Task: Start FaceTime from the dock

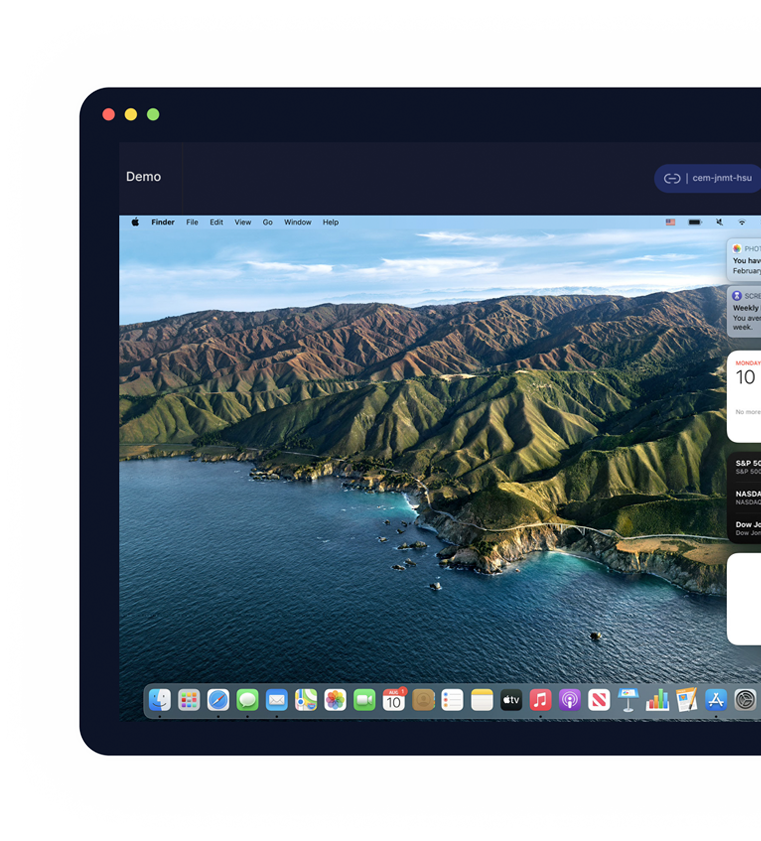Action: tap(365, 700)
